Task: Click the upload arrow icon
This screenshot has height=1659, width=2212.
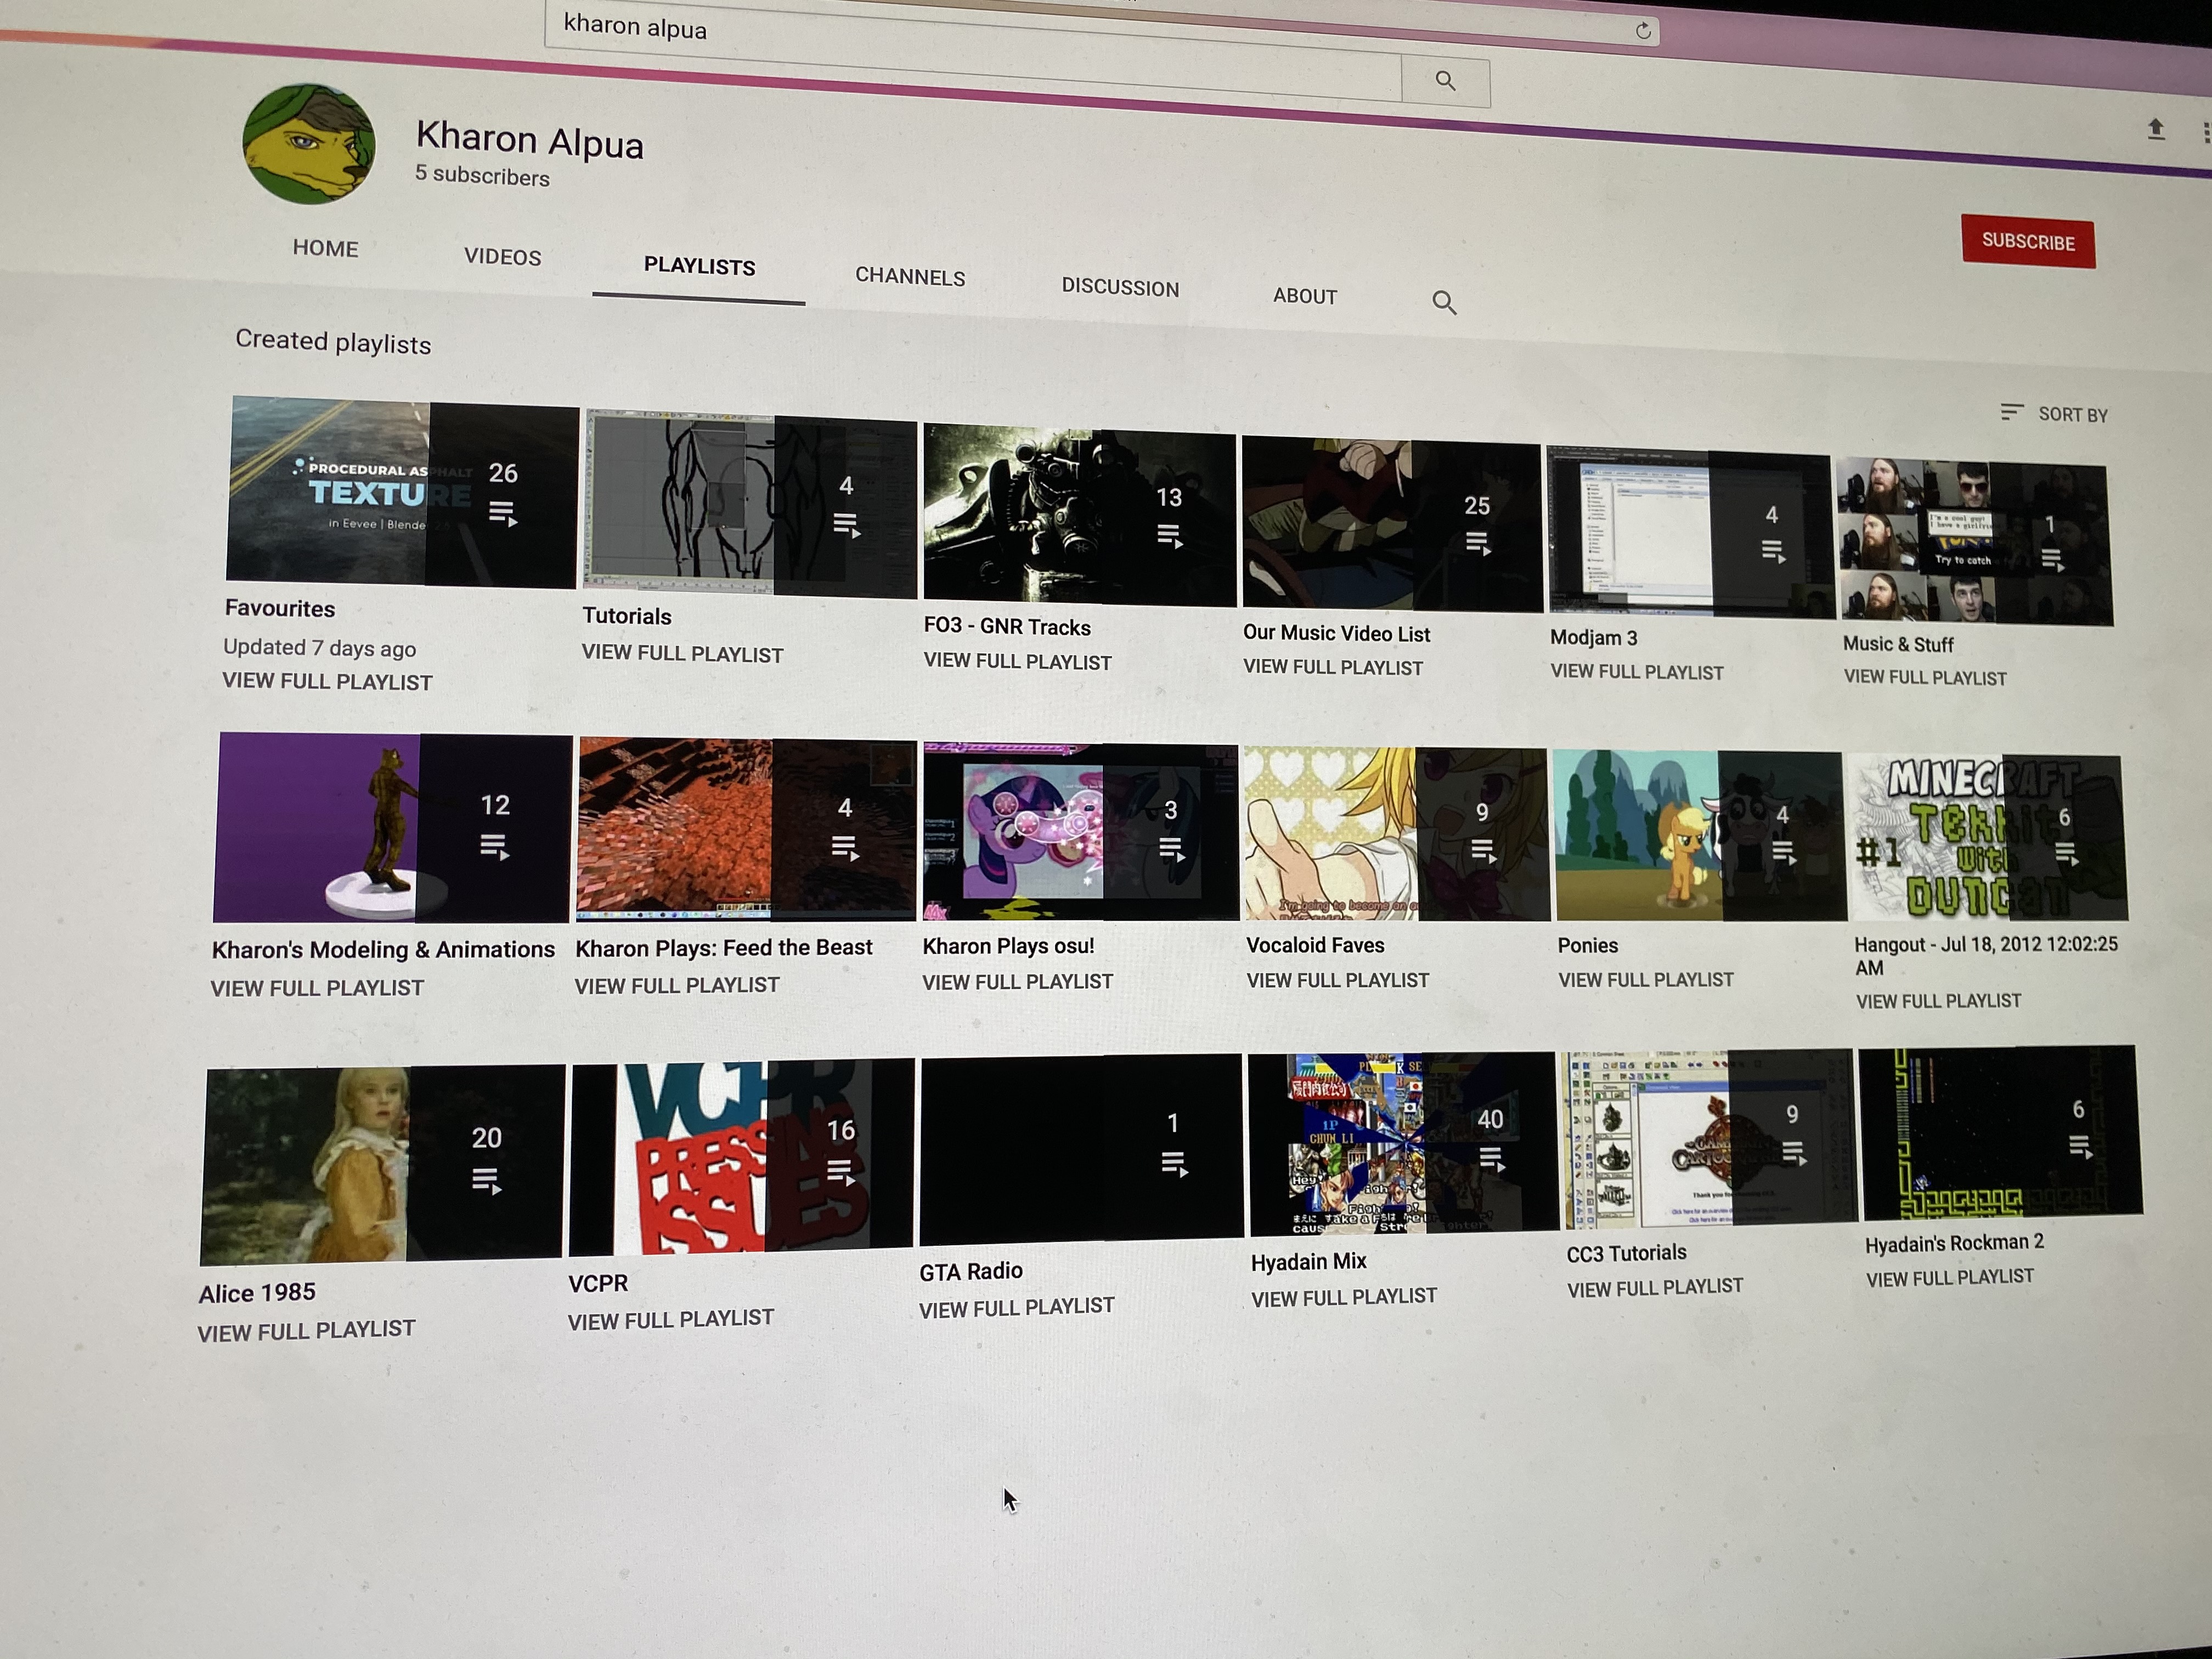Action: (2156, 129)
